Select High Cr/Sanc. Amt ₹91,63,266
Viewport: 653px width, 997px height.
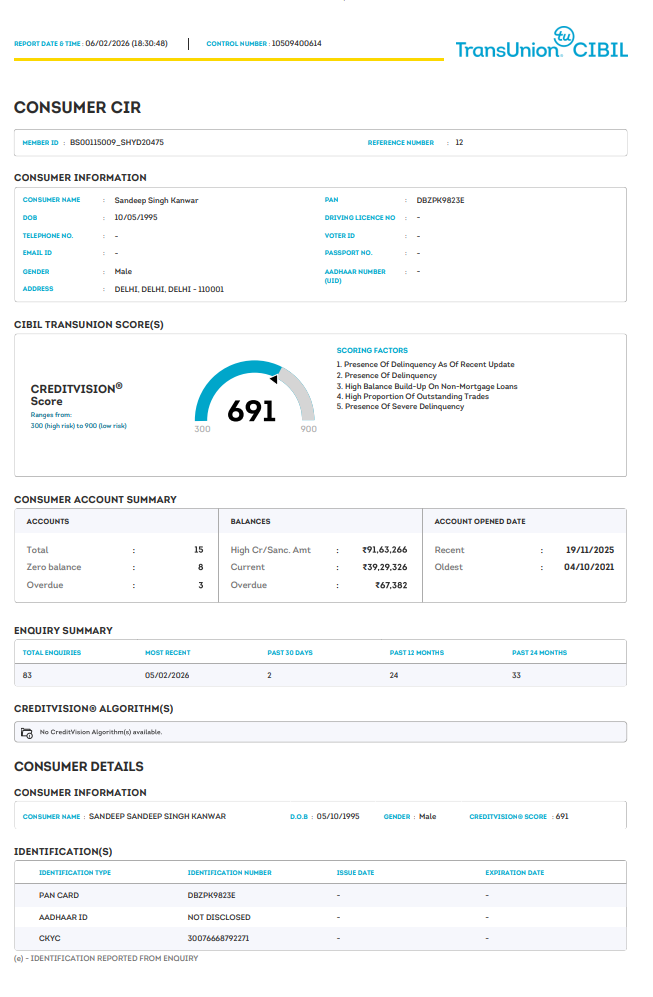pyautogui.click(x=385, y=550)
